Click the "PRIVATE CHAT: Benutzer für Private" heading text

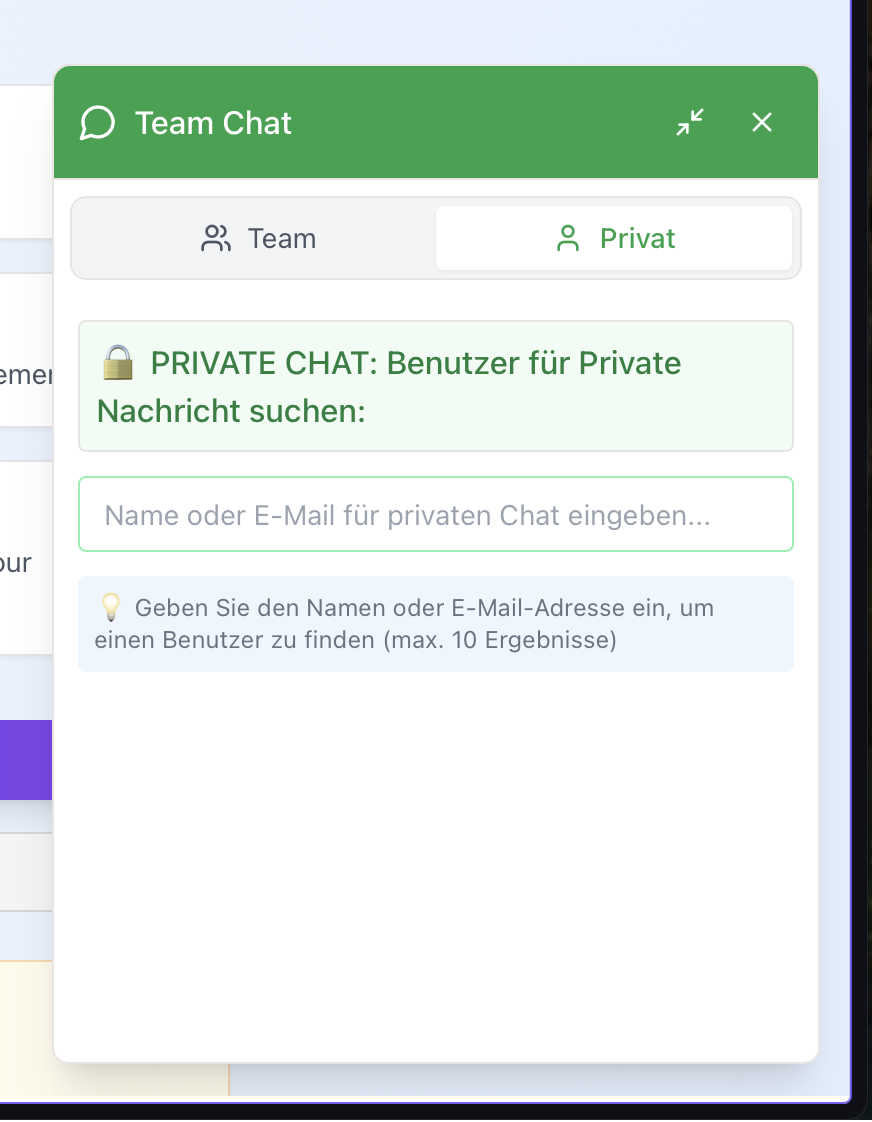(x=416, y=362)
